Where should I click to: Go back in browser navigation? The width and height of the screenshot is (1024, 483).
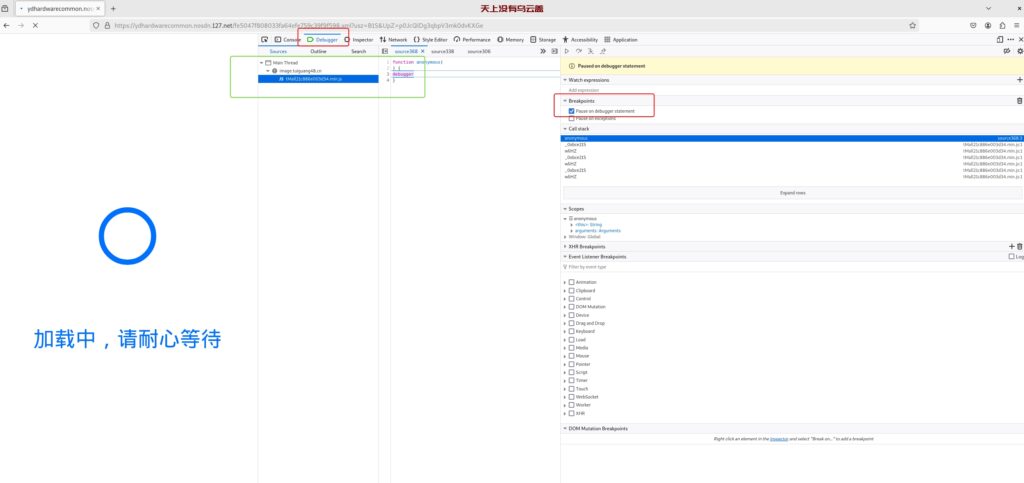[x=6, y=25]
